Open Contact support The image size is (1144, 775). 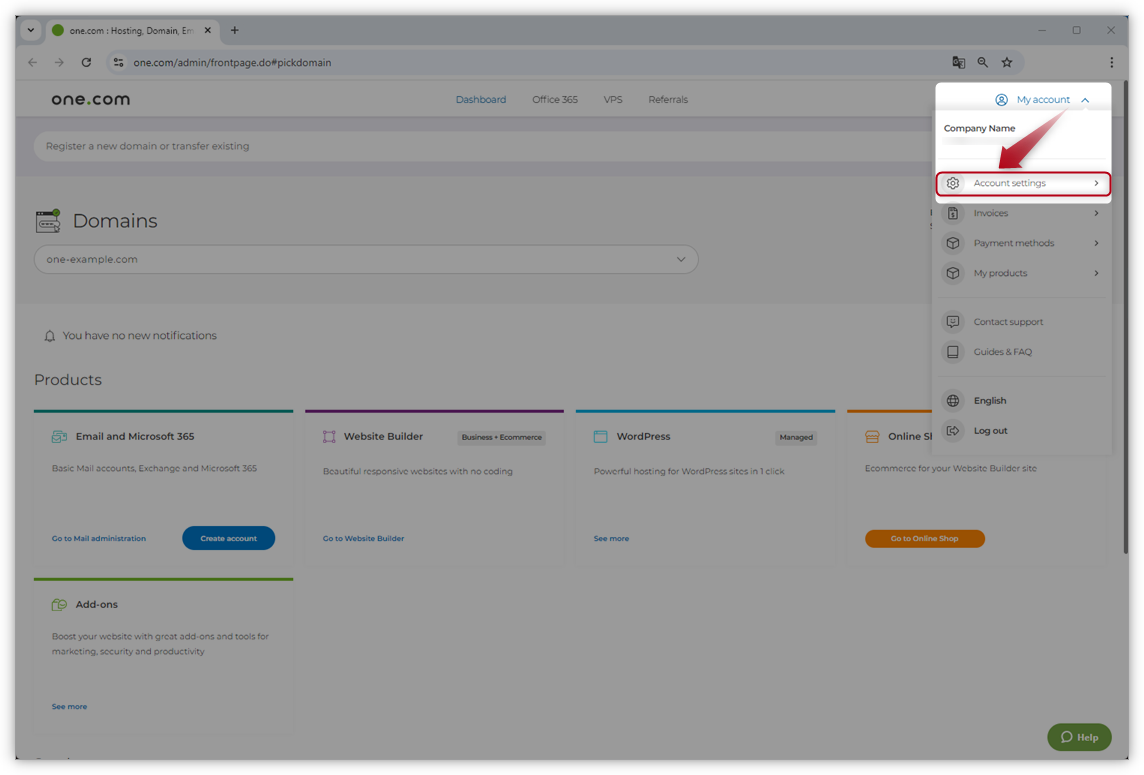coord(1008,321)
